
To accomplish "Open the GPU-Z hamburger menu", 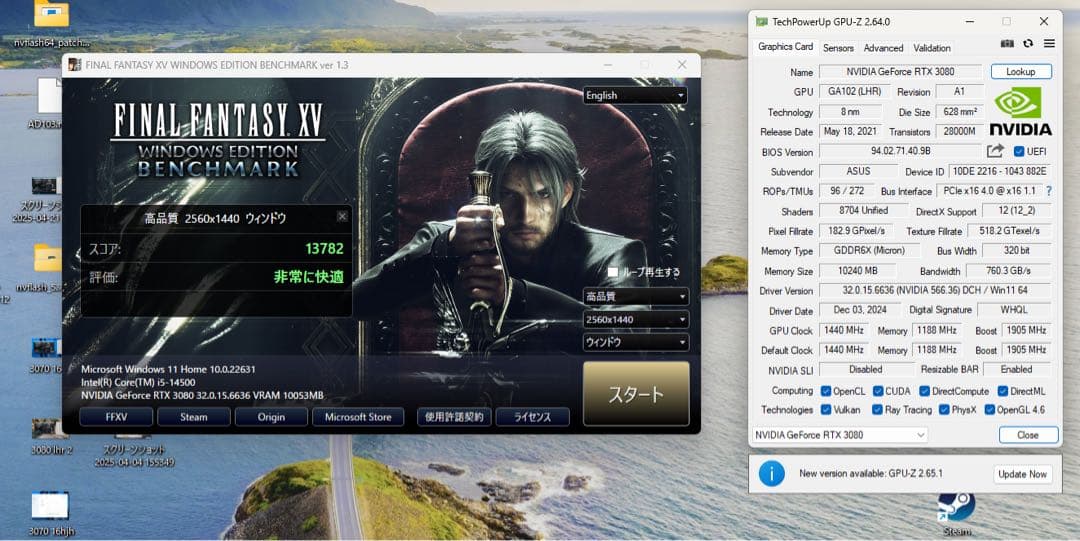I will (1049, 43).
